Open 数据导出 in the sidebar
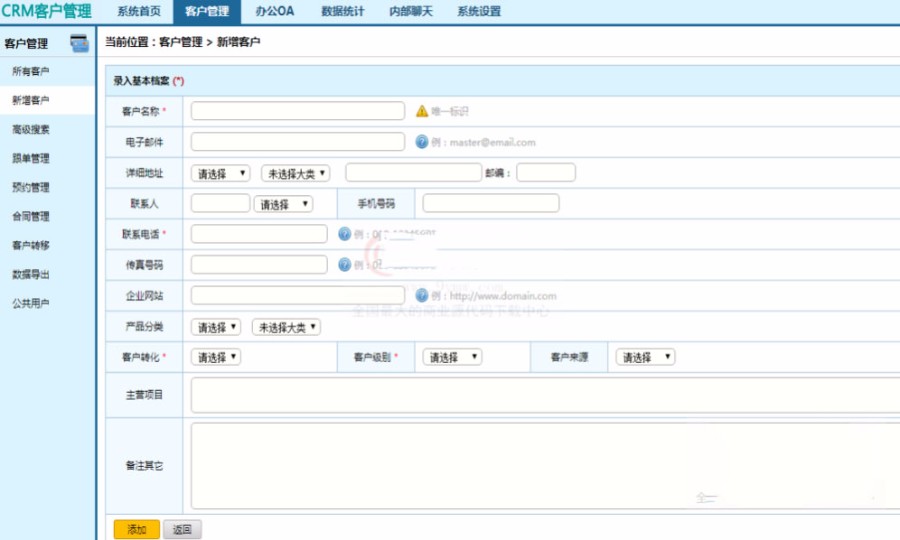 [31, 274]
